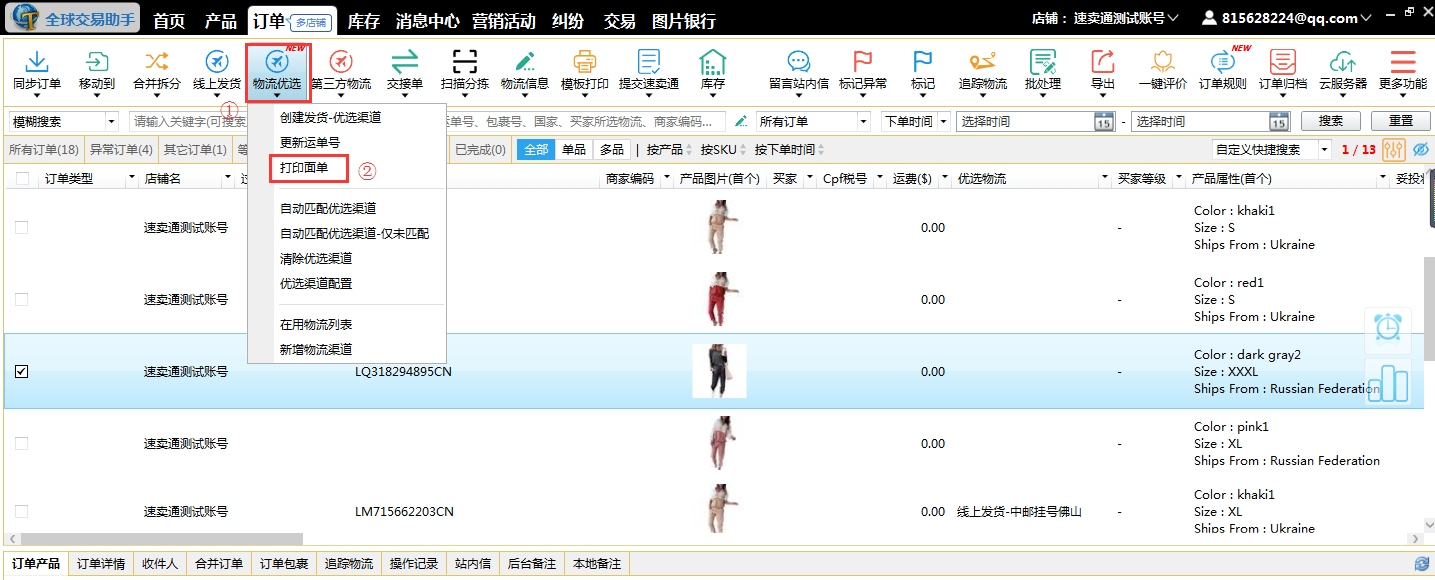Open the 订单规则 order rules tool
This screenshot has height=580, width=1435.
click(1223, 61)
